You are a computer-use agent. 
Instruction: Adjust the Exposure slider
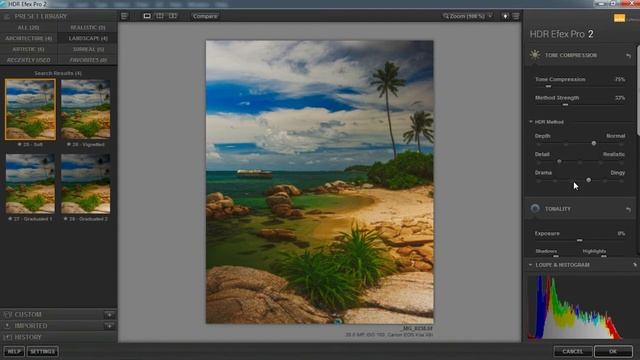(x=580, y=240)
